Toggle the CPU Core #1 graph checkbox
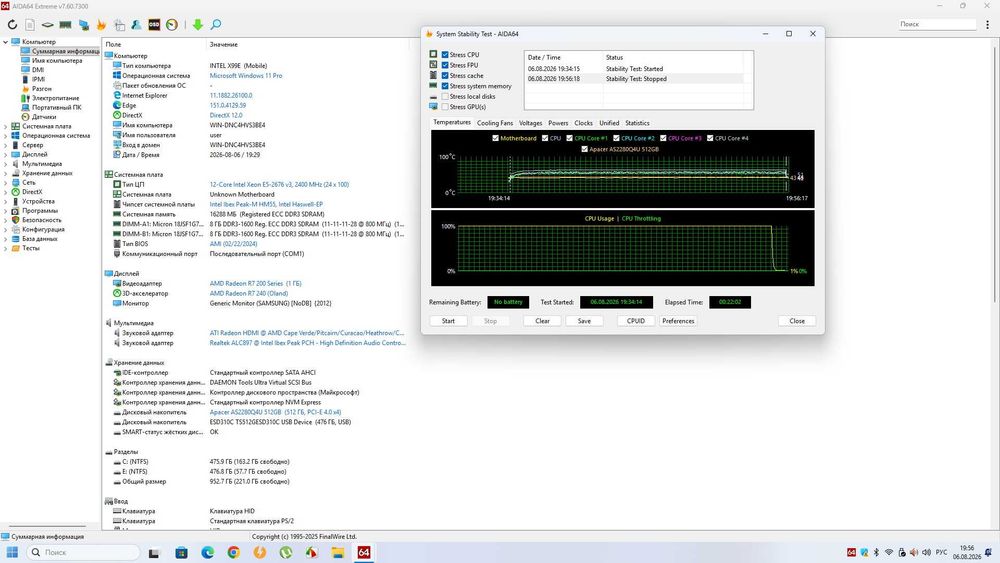The image size is (1000, 563). point(570,138)
